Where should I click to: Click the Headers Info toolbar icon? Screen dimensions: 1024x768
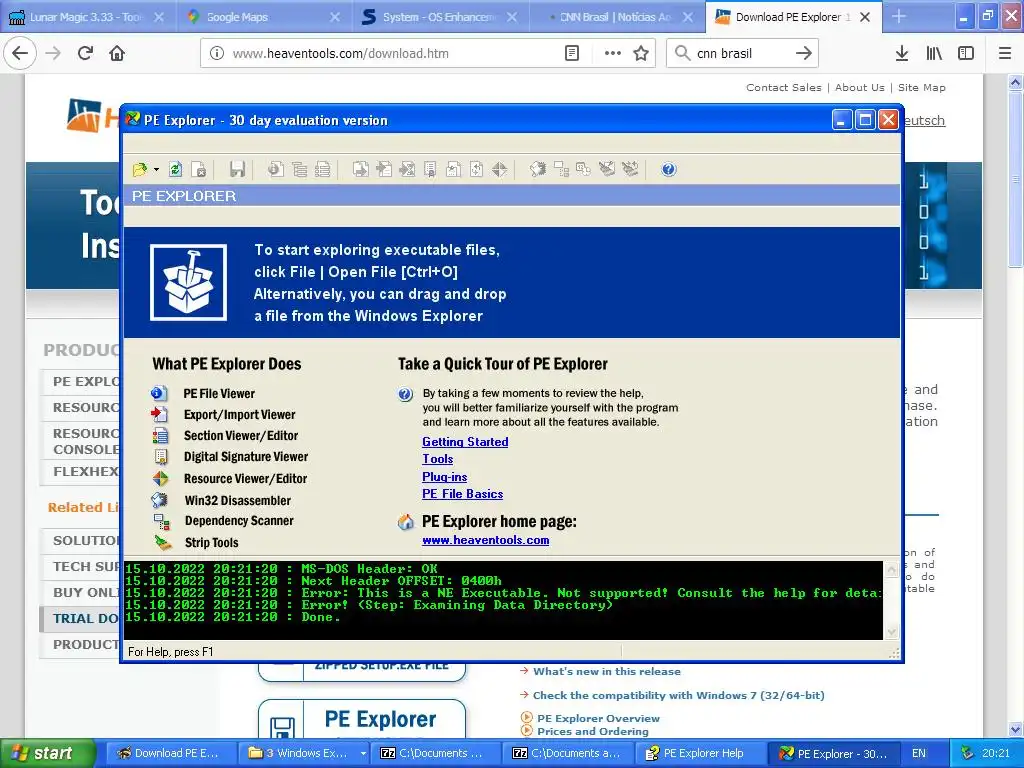pos(276,170)
